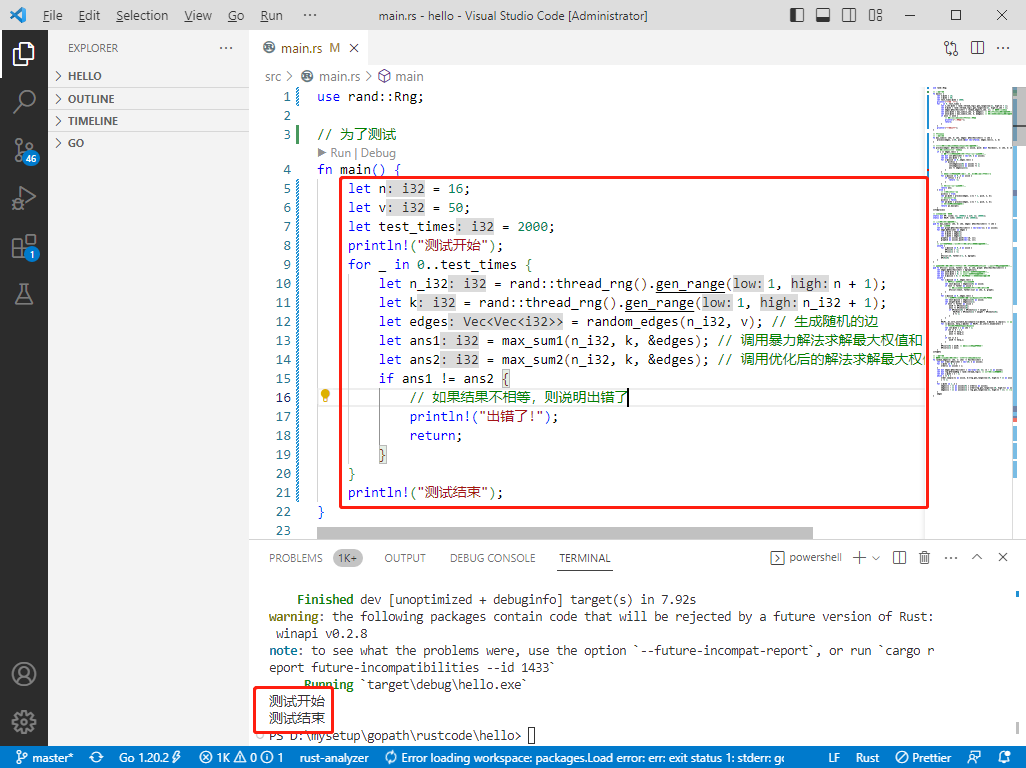Click the feedback icon in status bar
1026x768 pixels.
[x=974, y=758]
